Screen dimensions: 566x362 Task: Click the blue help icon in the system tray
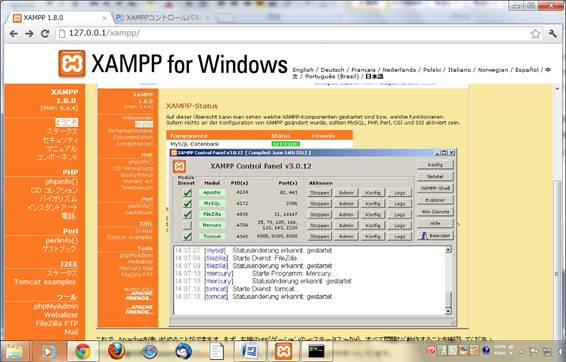tap(486, 350)
